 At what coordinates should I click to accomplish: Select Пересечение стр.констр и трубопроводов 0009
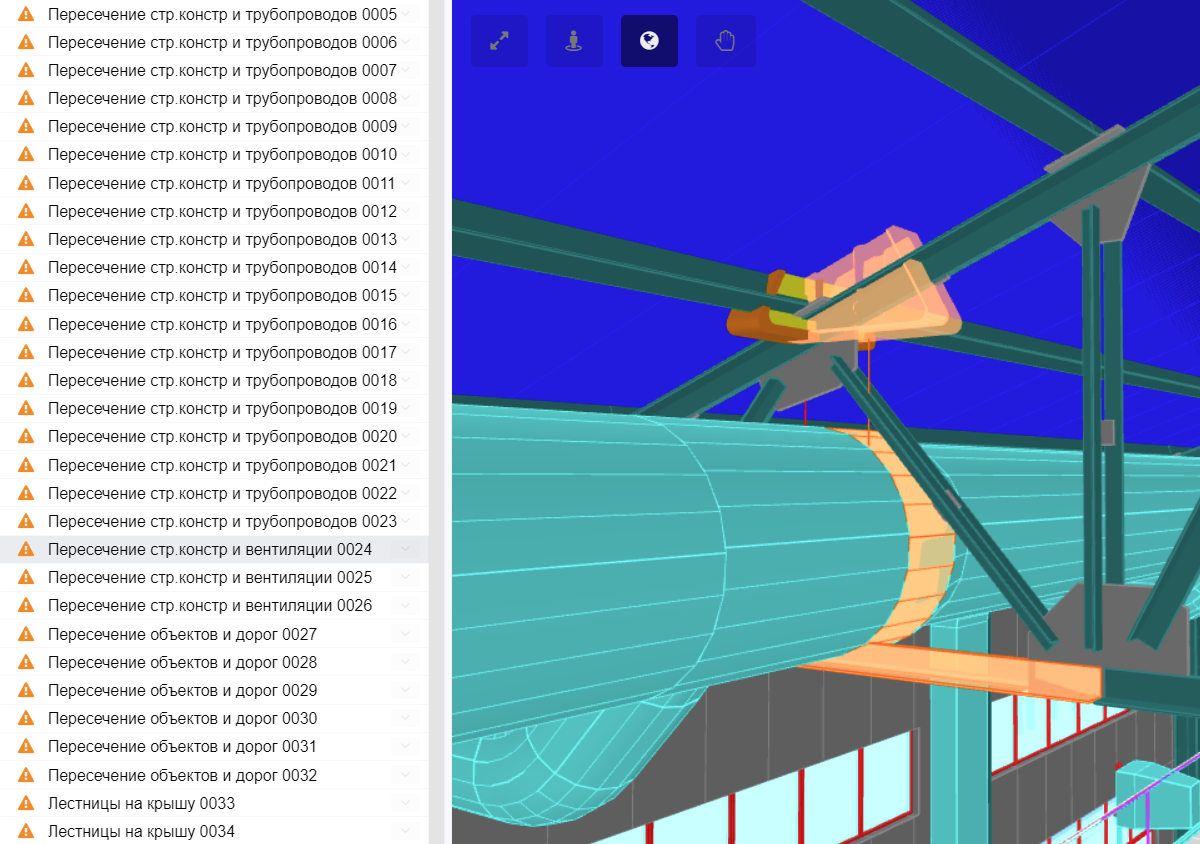pos(222,126)
